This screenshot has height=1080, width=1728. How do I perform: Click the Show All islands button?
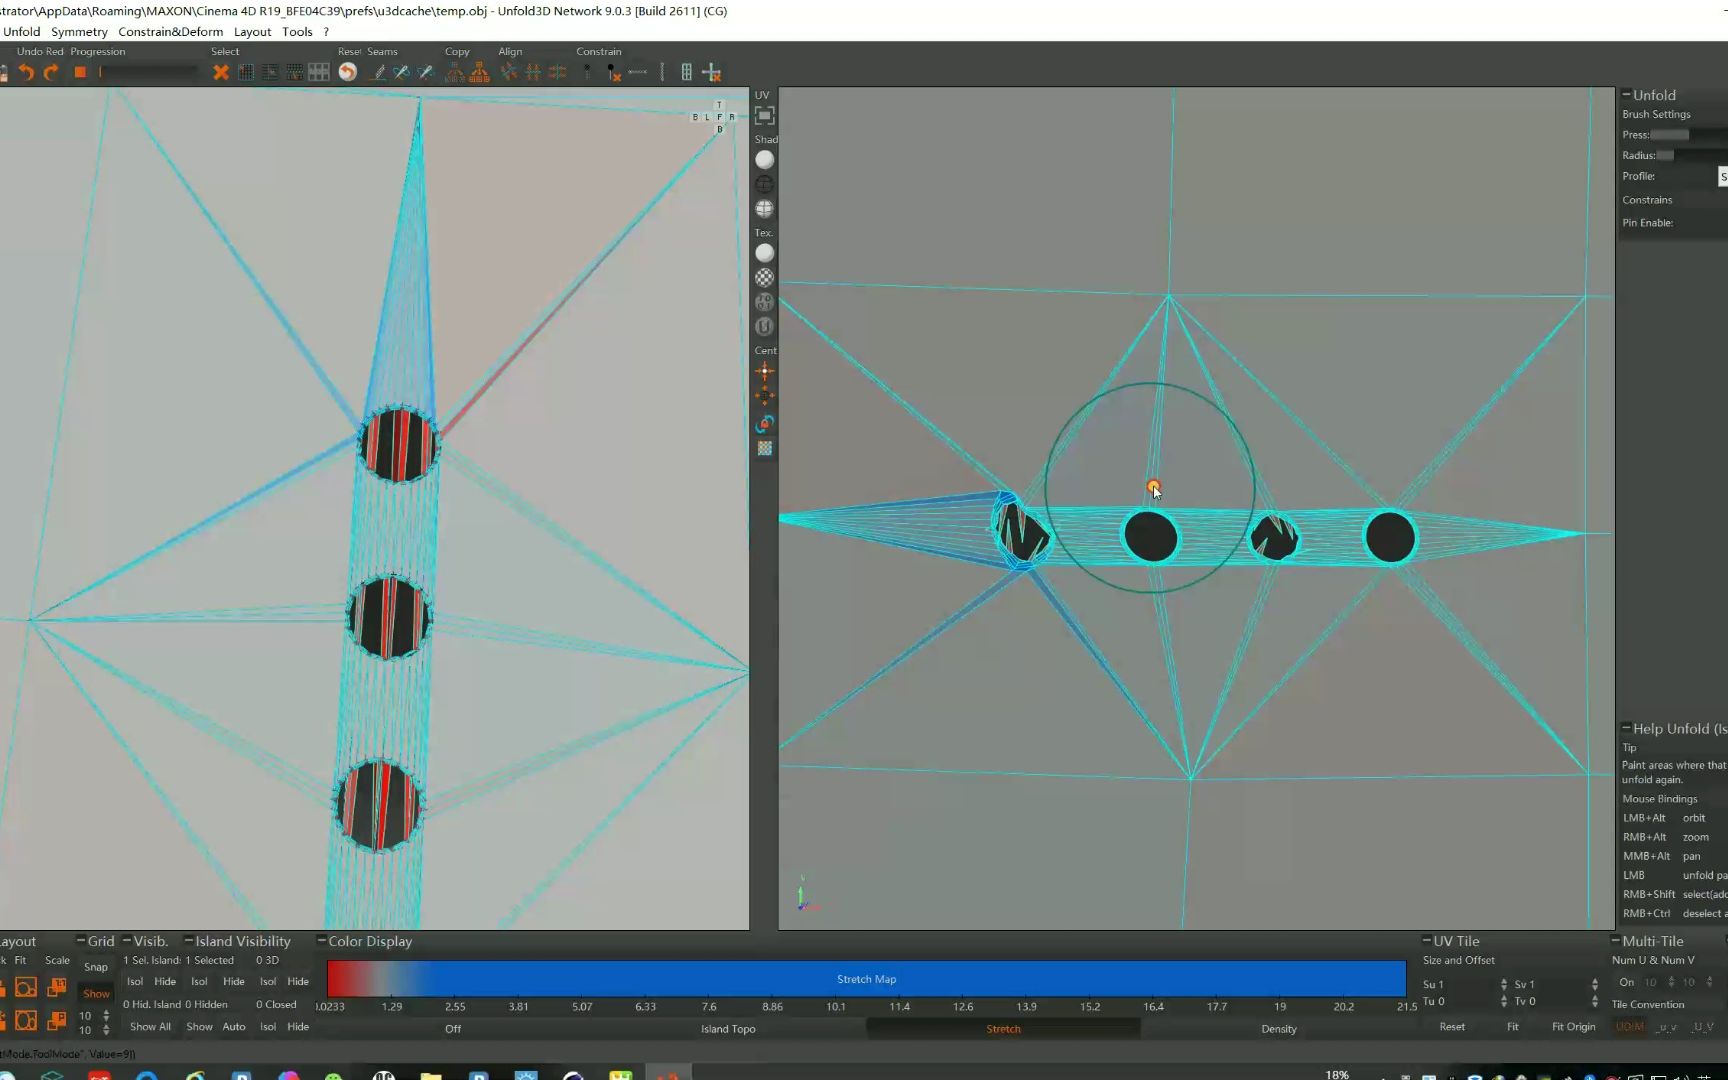pos(150,1027)
